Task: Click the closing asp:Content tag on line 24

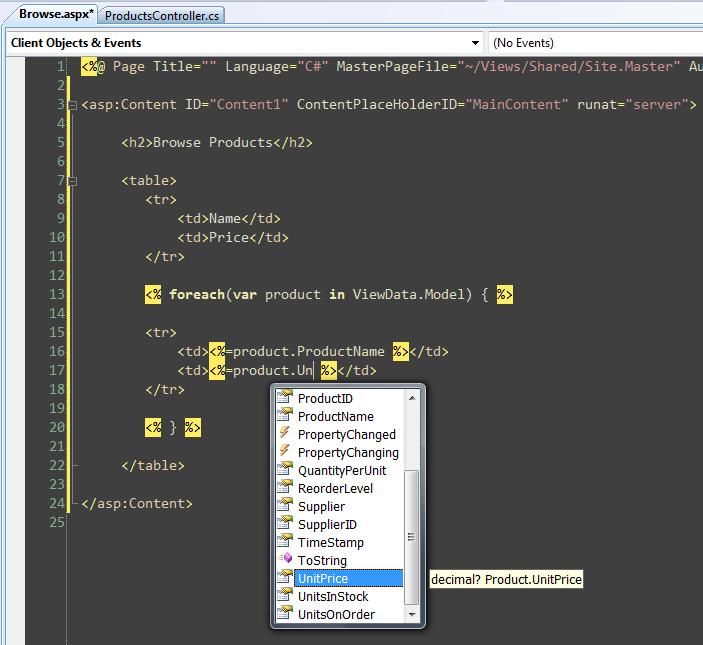Action: tap(137, 504)
